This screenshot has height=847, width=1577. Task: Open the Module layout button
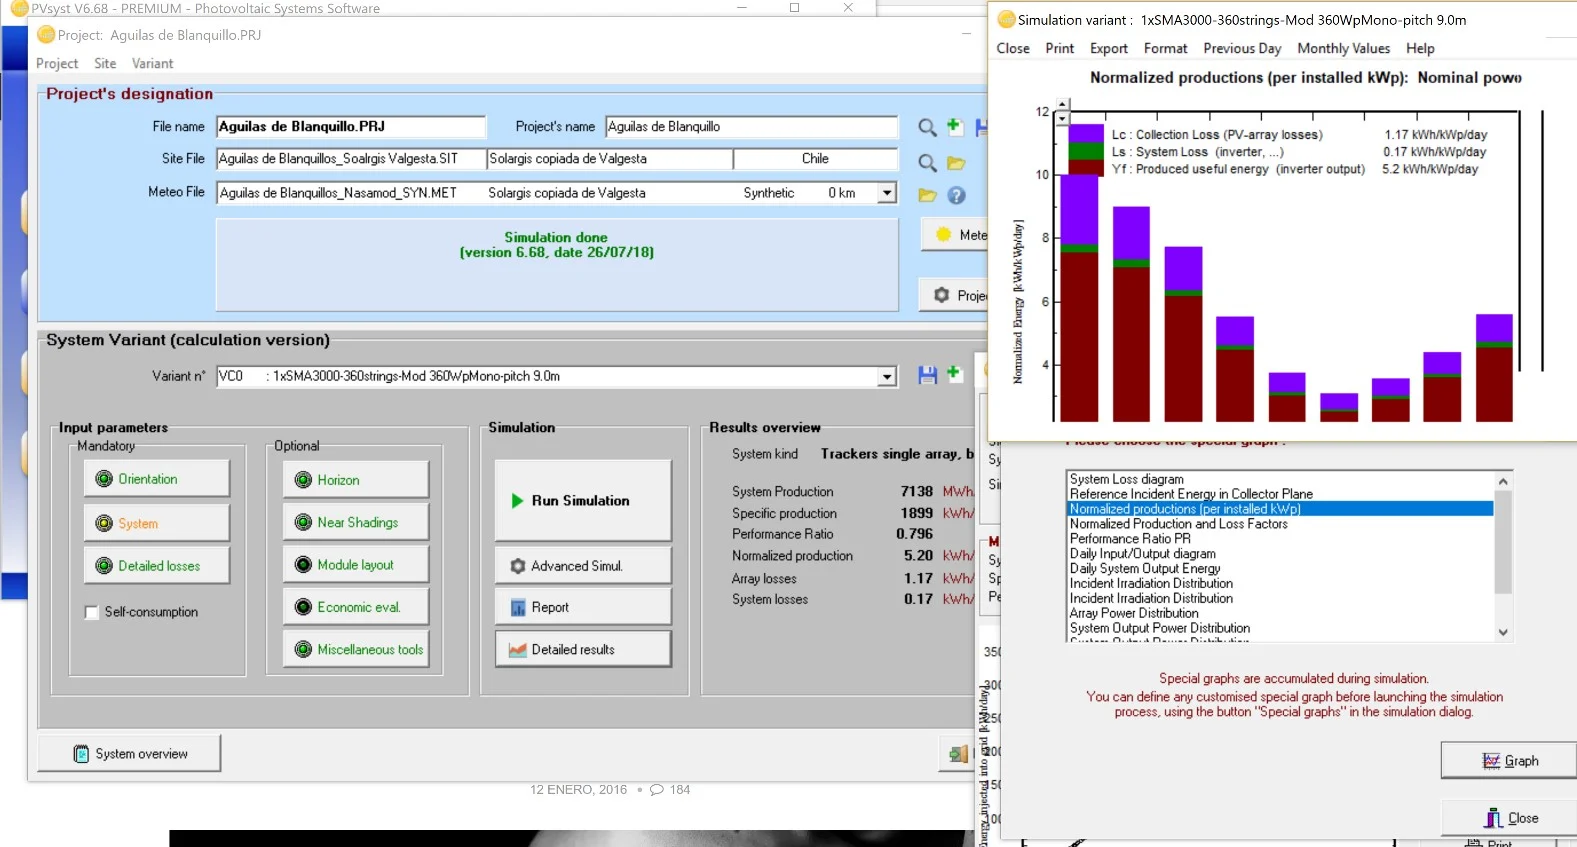point(356,565)
